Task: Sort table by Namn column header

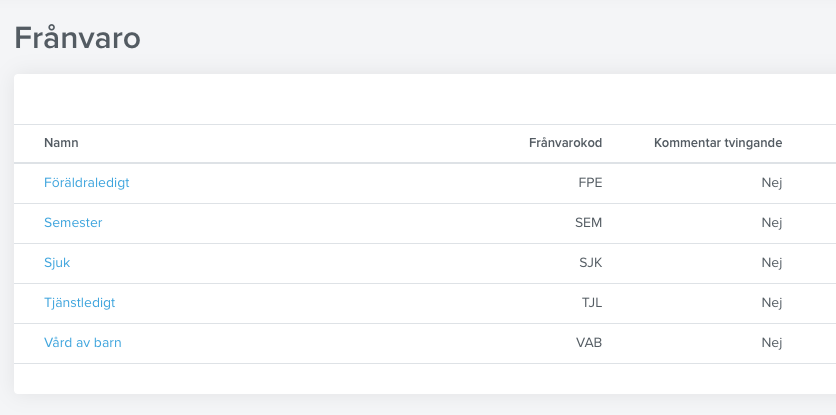Action: pos(61,143)
